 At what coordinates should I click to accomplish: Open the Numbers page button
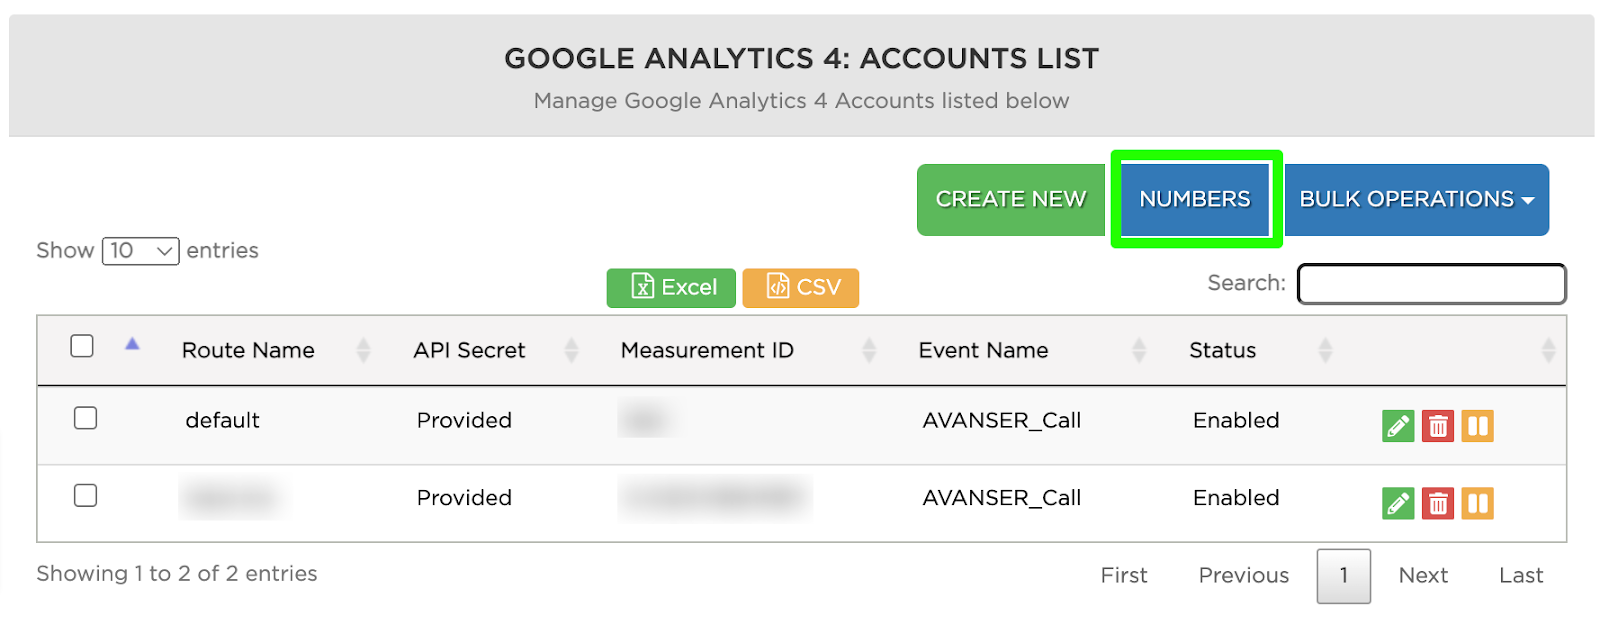click(1195, 200)
